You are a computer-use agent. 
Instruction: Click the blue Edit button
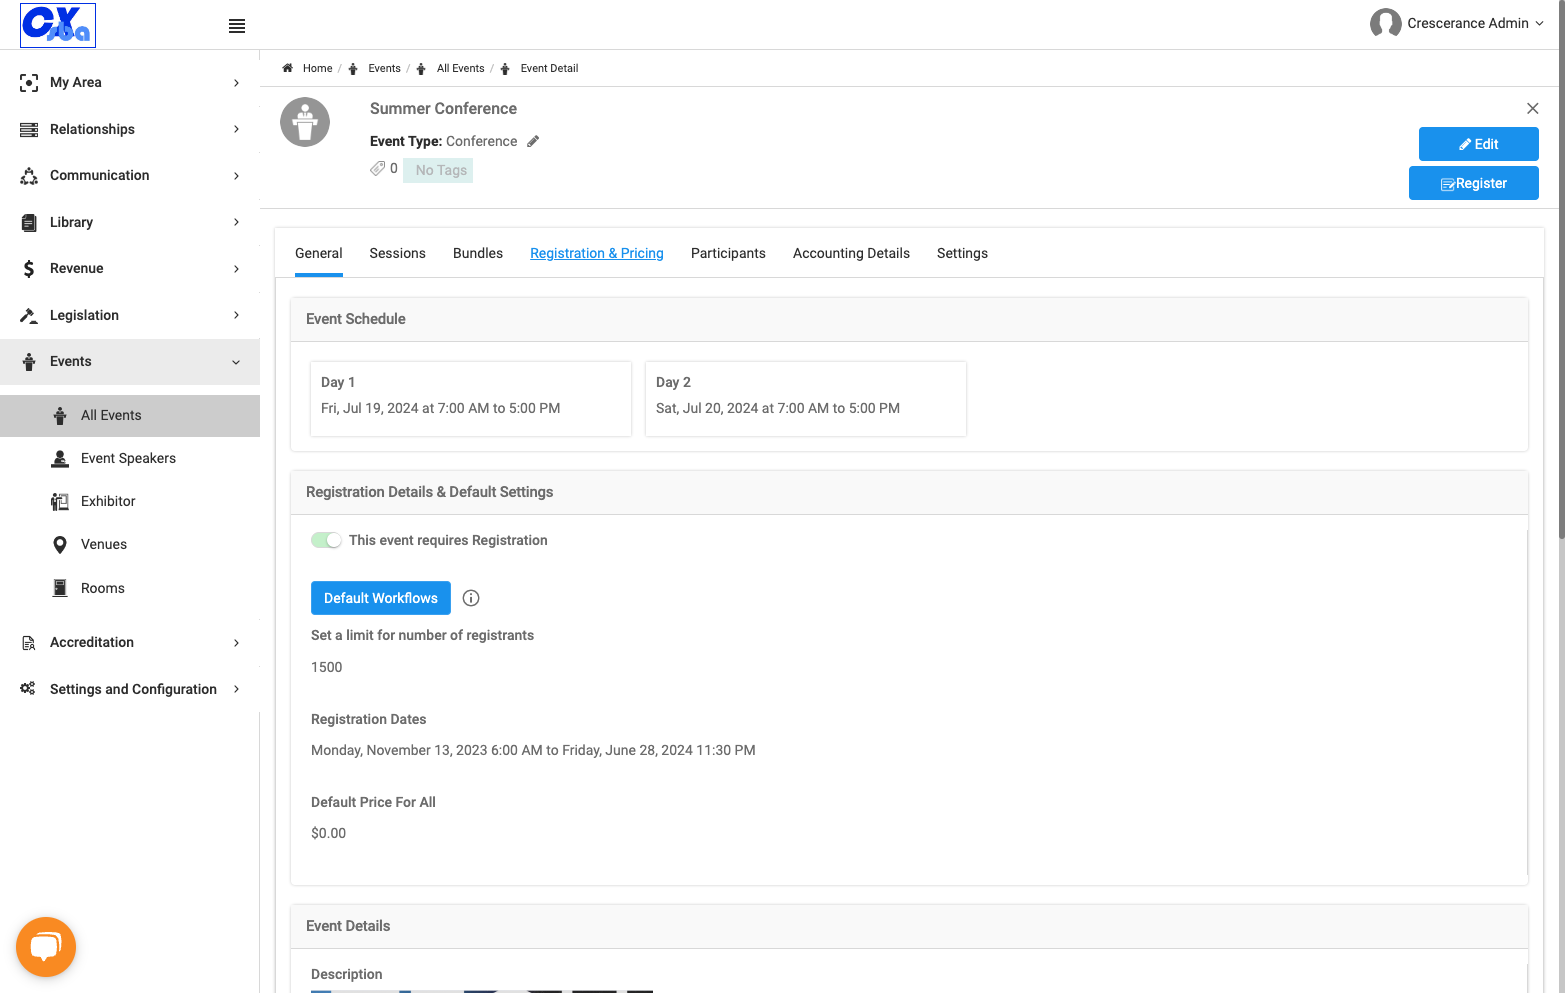click(x=1478, y=144)
